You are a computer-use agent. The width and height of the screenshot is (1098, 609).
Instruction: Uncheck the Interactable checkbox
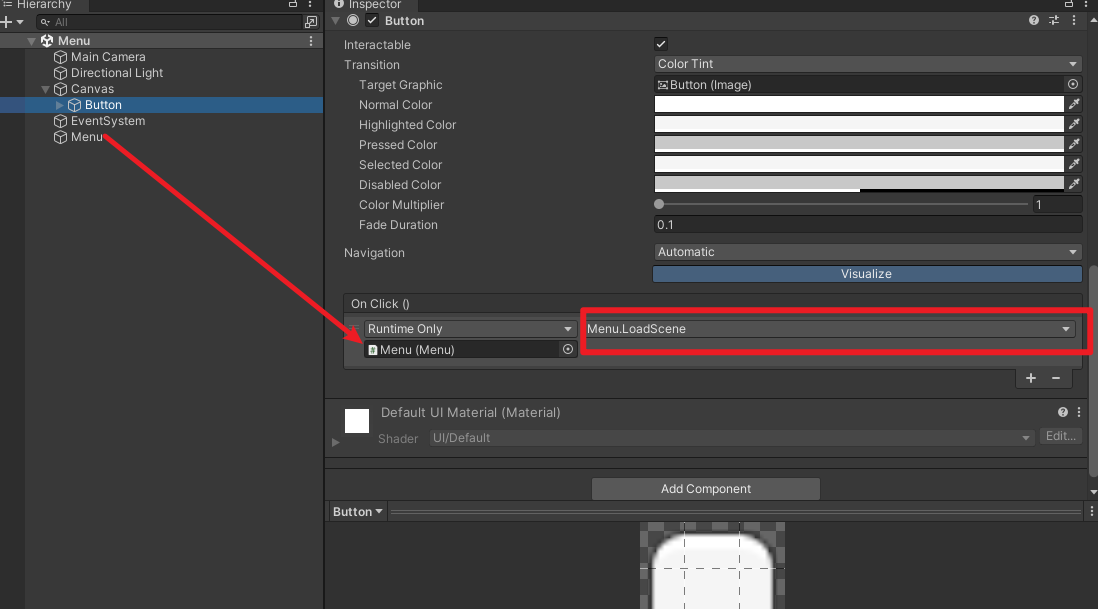pos(660,44)
